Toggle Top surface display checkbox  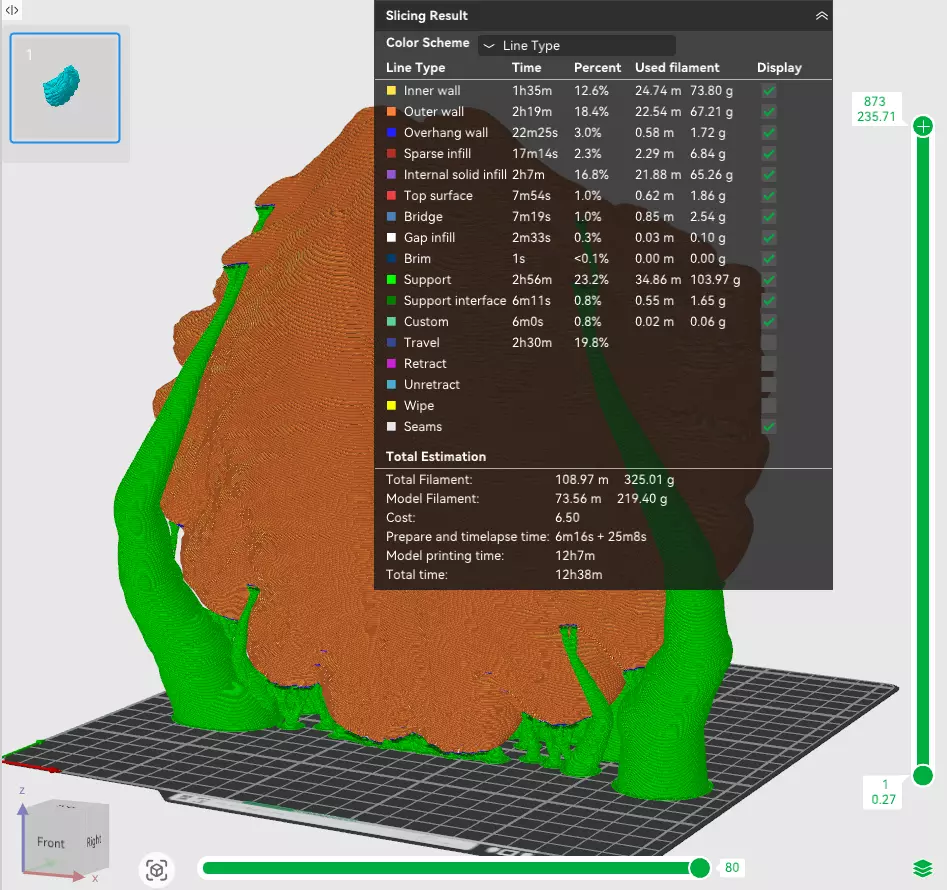769,196
